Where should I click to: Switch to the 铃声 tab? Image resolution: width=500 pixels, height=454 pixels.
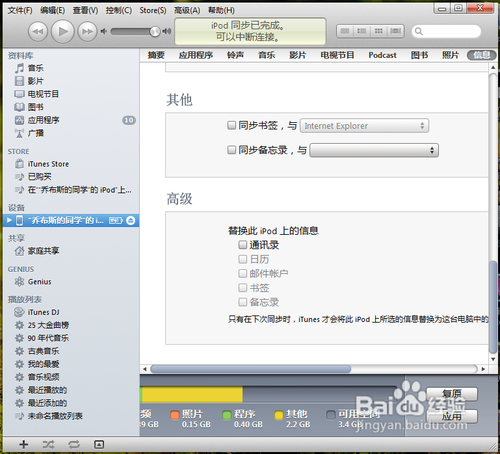pyautogui.click(x=235, y=55)
